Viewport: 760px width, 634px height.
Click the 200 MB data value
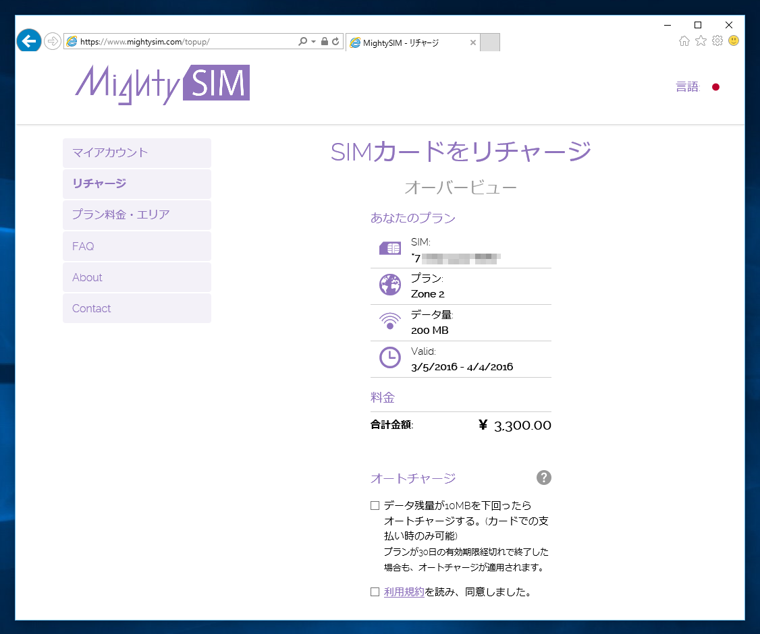click(429, 331)
